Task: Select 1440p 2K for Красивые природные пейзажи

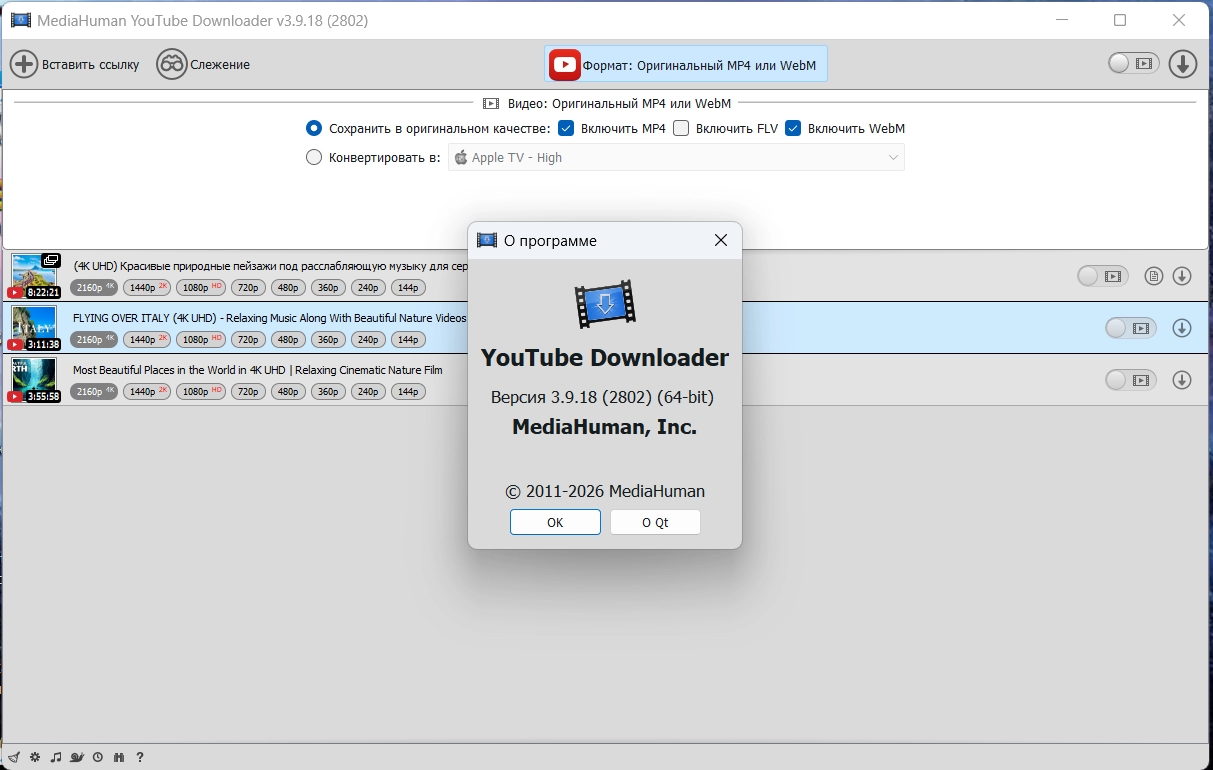Action: coord(147,287)
